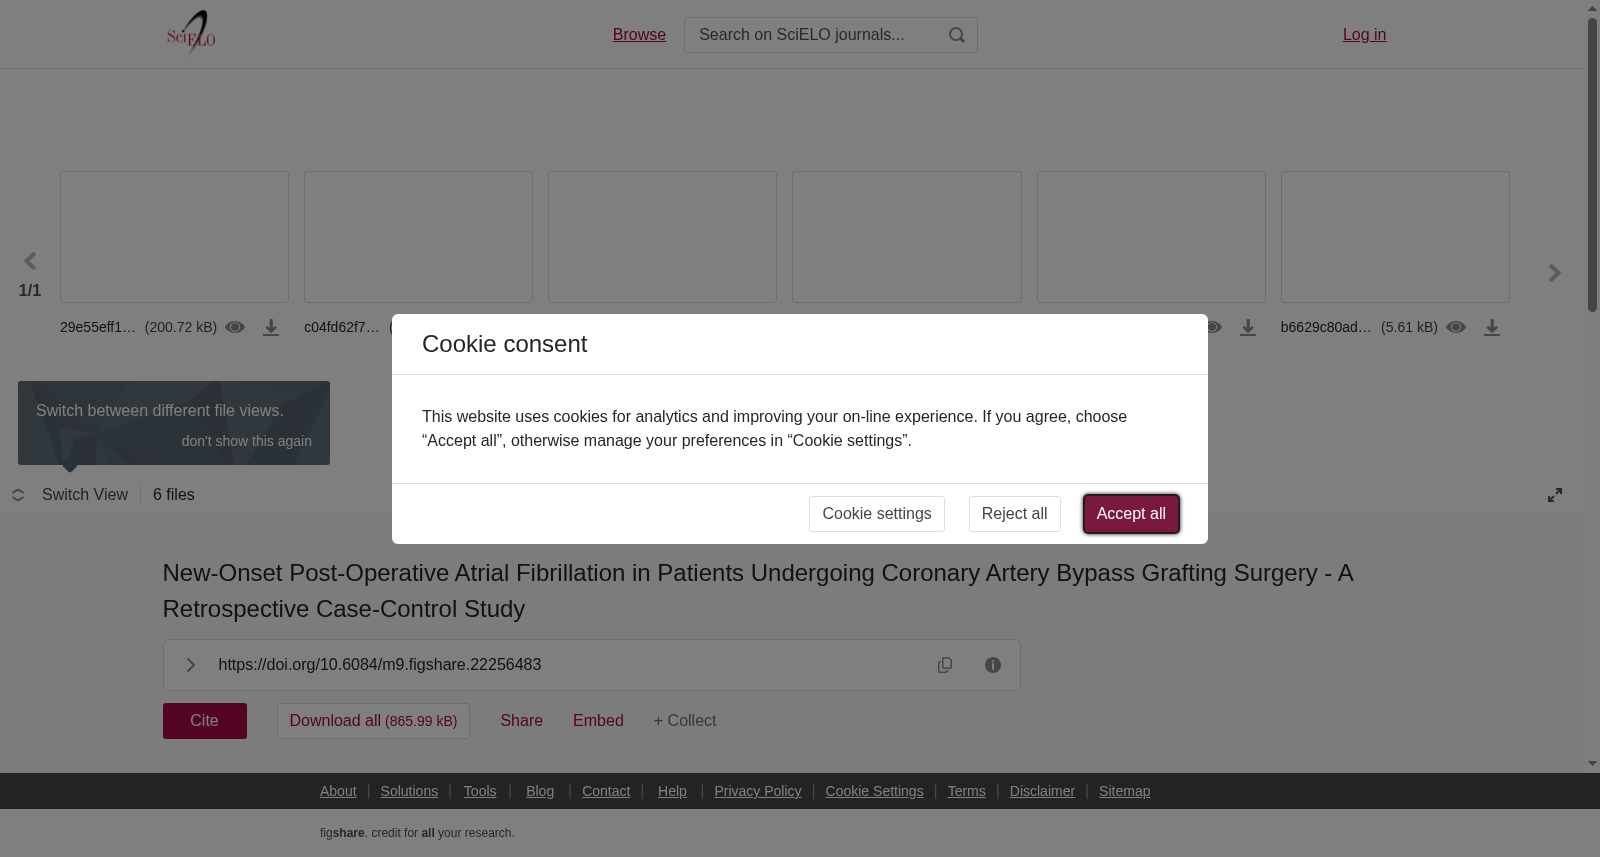Toggle Switch View for files

coord(70,495)
